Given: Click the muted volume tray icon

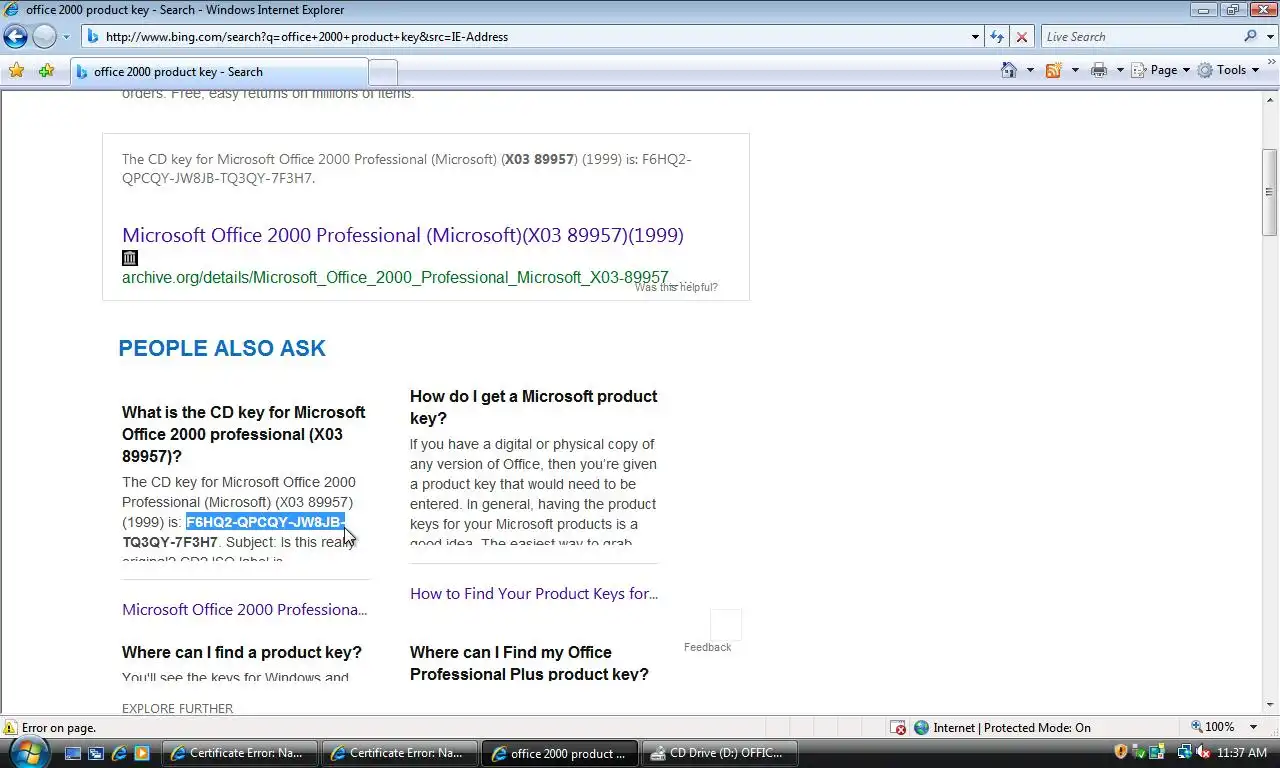Looking at the screenshot, I should tap(1203, 752).
